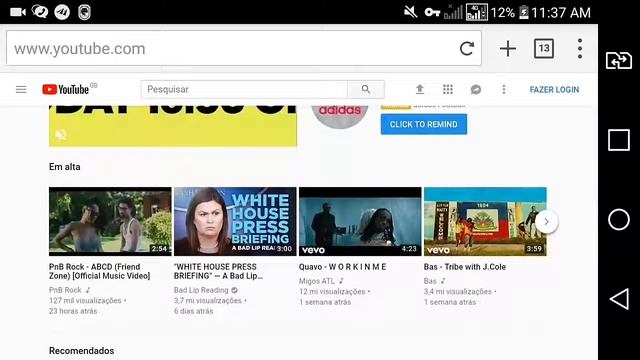Open the tab switcher showing 13 tabs
The image size is (640, 360).
click(544, 49)
